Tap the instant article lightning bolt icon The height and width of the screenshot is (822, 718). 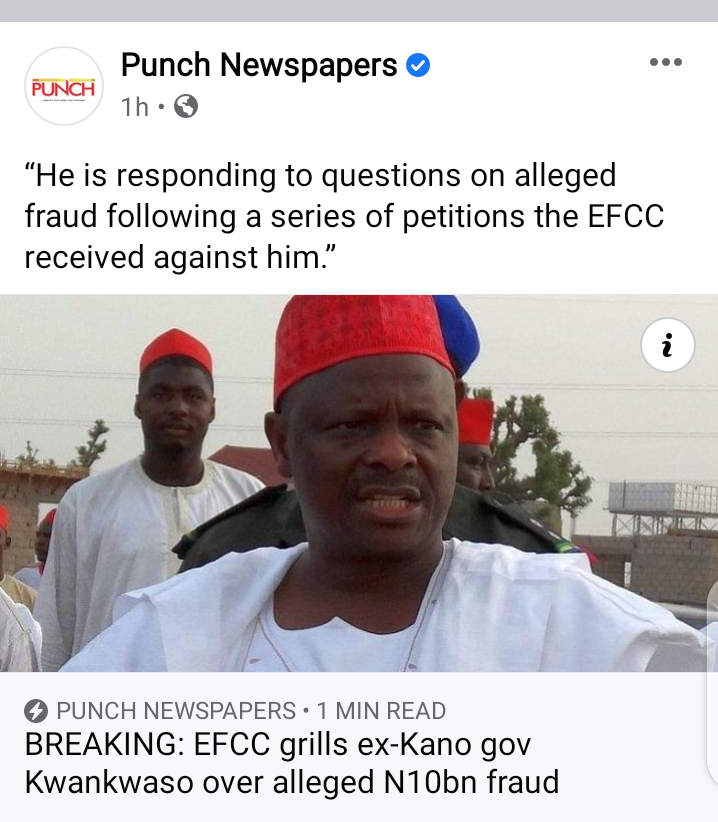click(36, 711)
